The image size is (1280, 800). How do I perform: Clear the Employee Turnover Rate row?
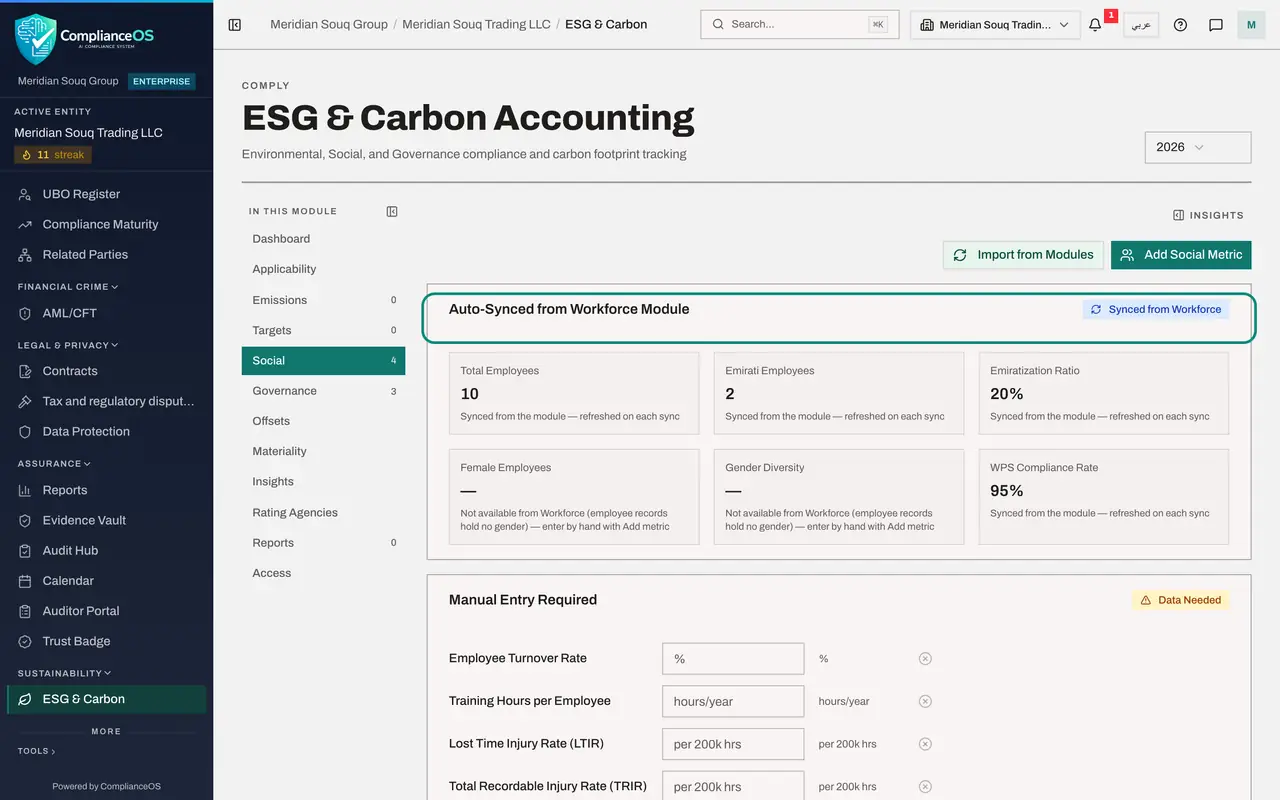click(x=925, y=658)
